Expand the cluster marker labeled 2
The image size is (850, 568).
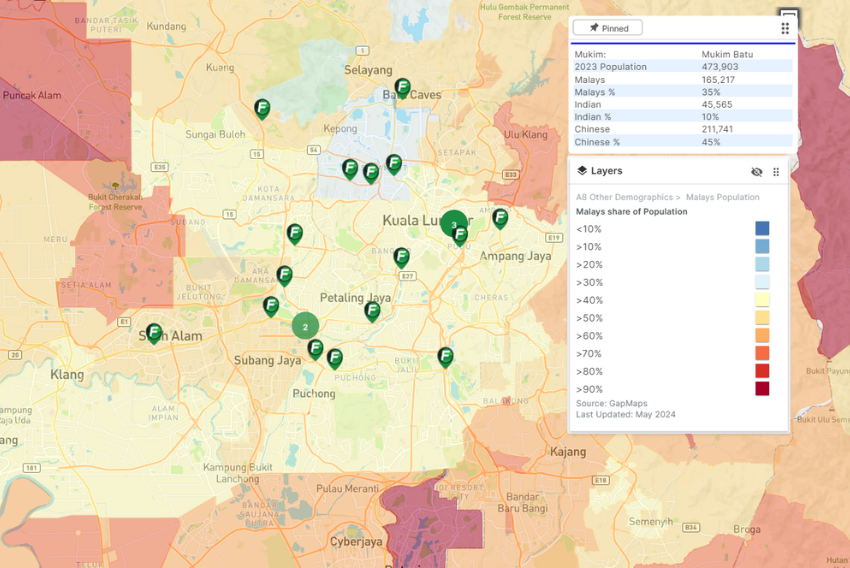coord(305,326)
